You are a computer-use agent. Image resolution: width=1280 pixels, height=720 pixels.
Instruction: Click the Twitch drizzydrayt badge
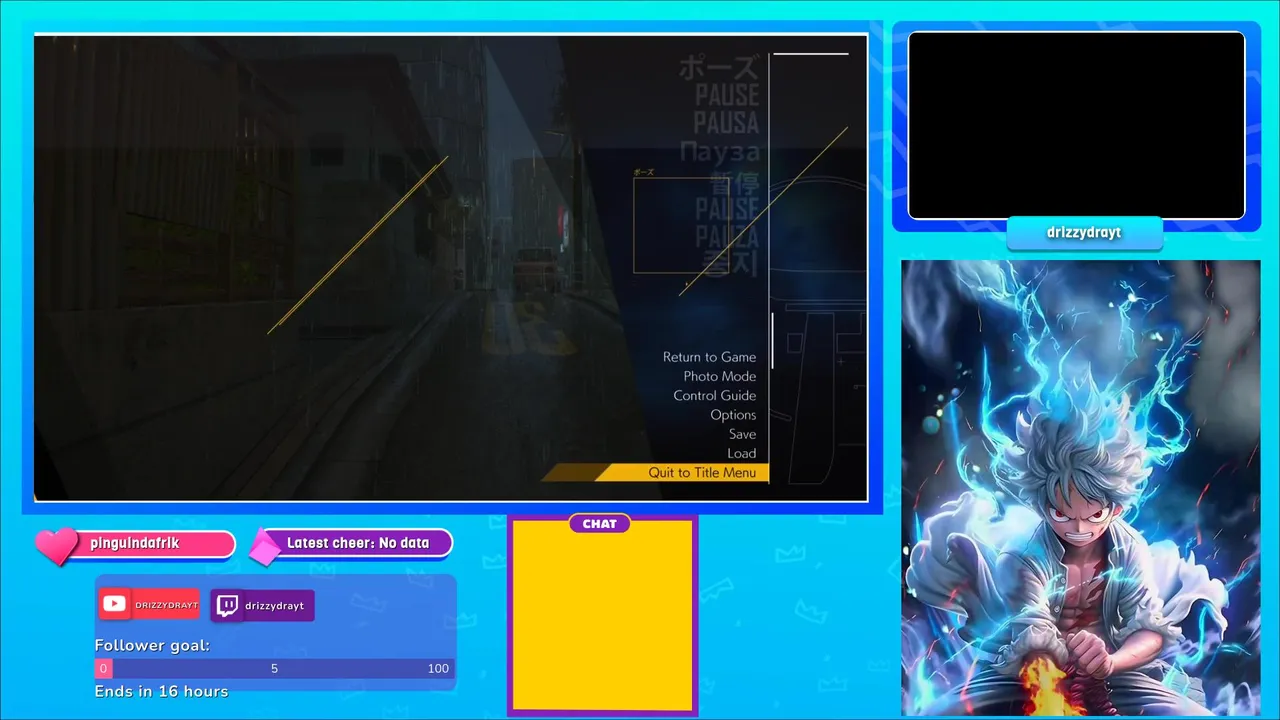262,606
